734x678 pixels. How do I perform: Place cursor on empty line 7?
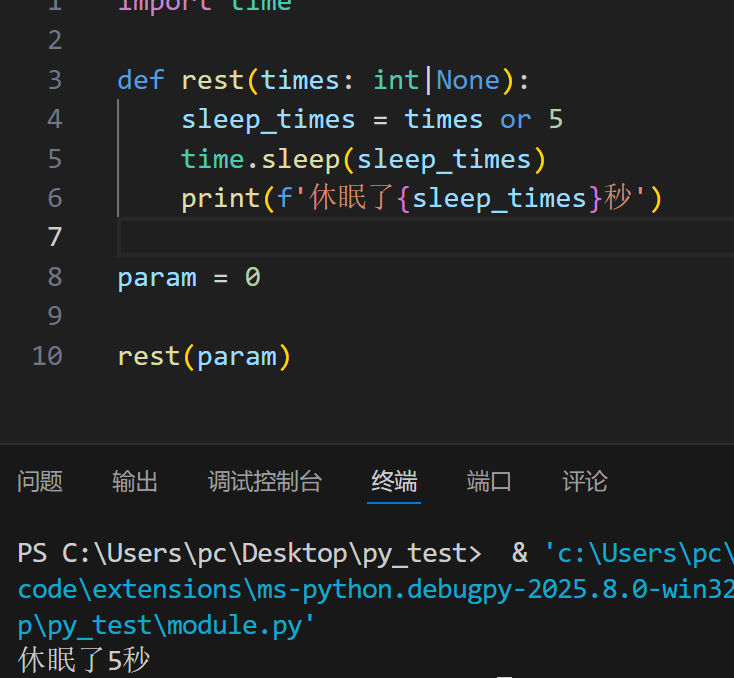click(x=425, y=237)
